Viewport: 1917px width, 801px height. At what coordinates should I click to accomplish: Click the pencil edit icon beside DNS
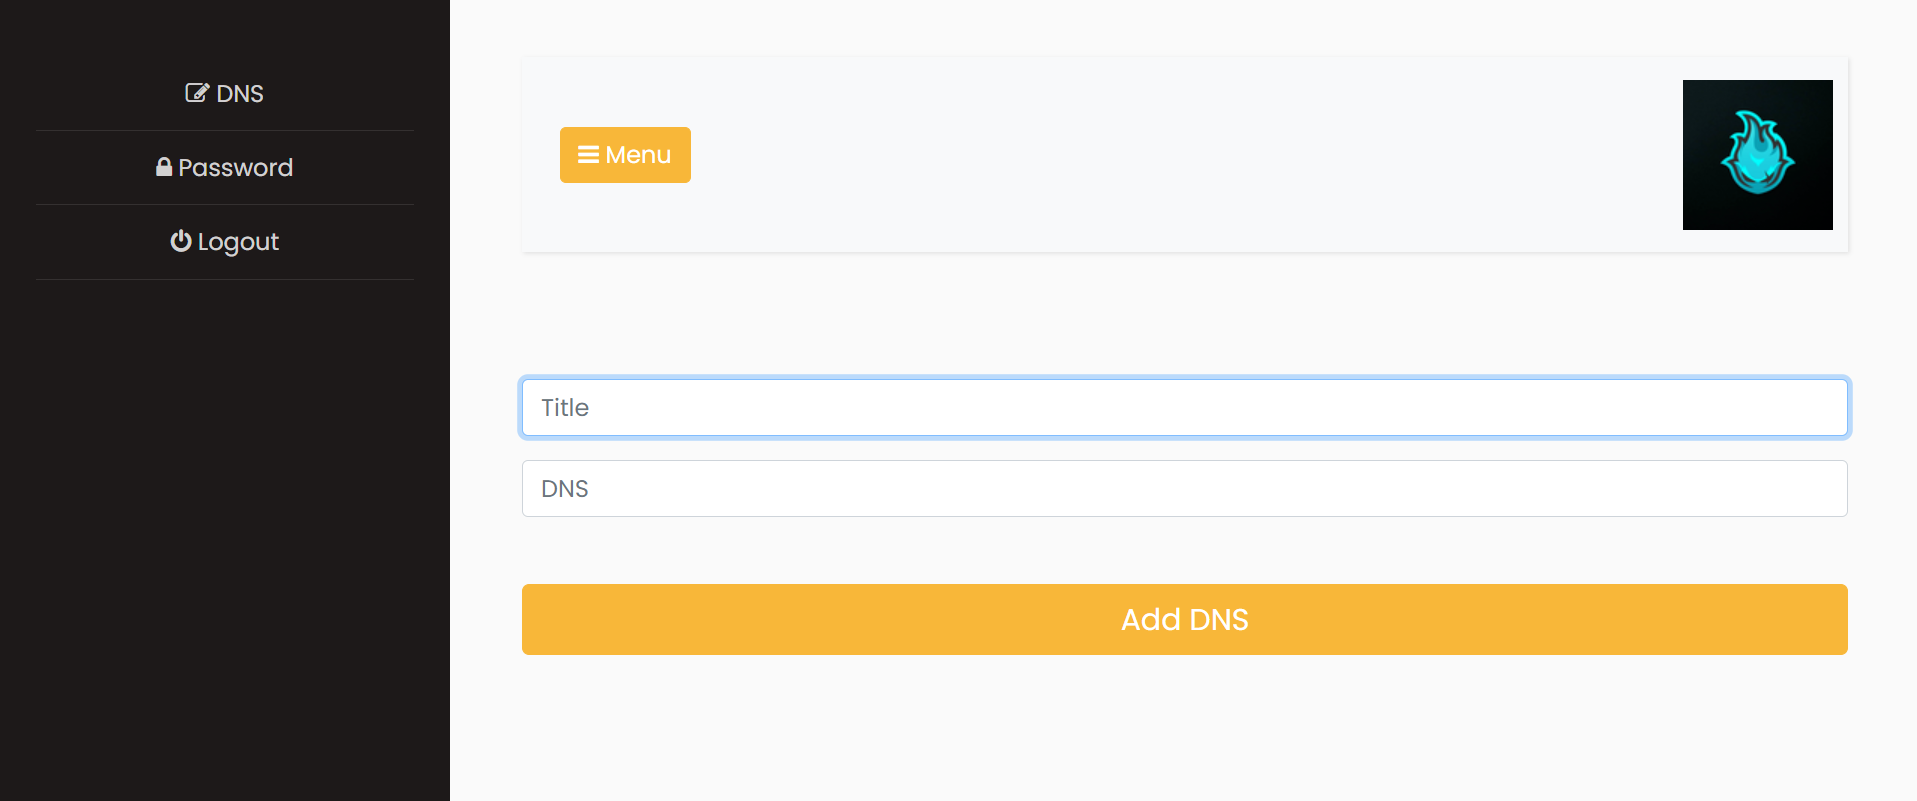tap(197, 93)
